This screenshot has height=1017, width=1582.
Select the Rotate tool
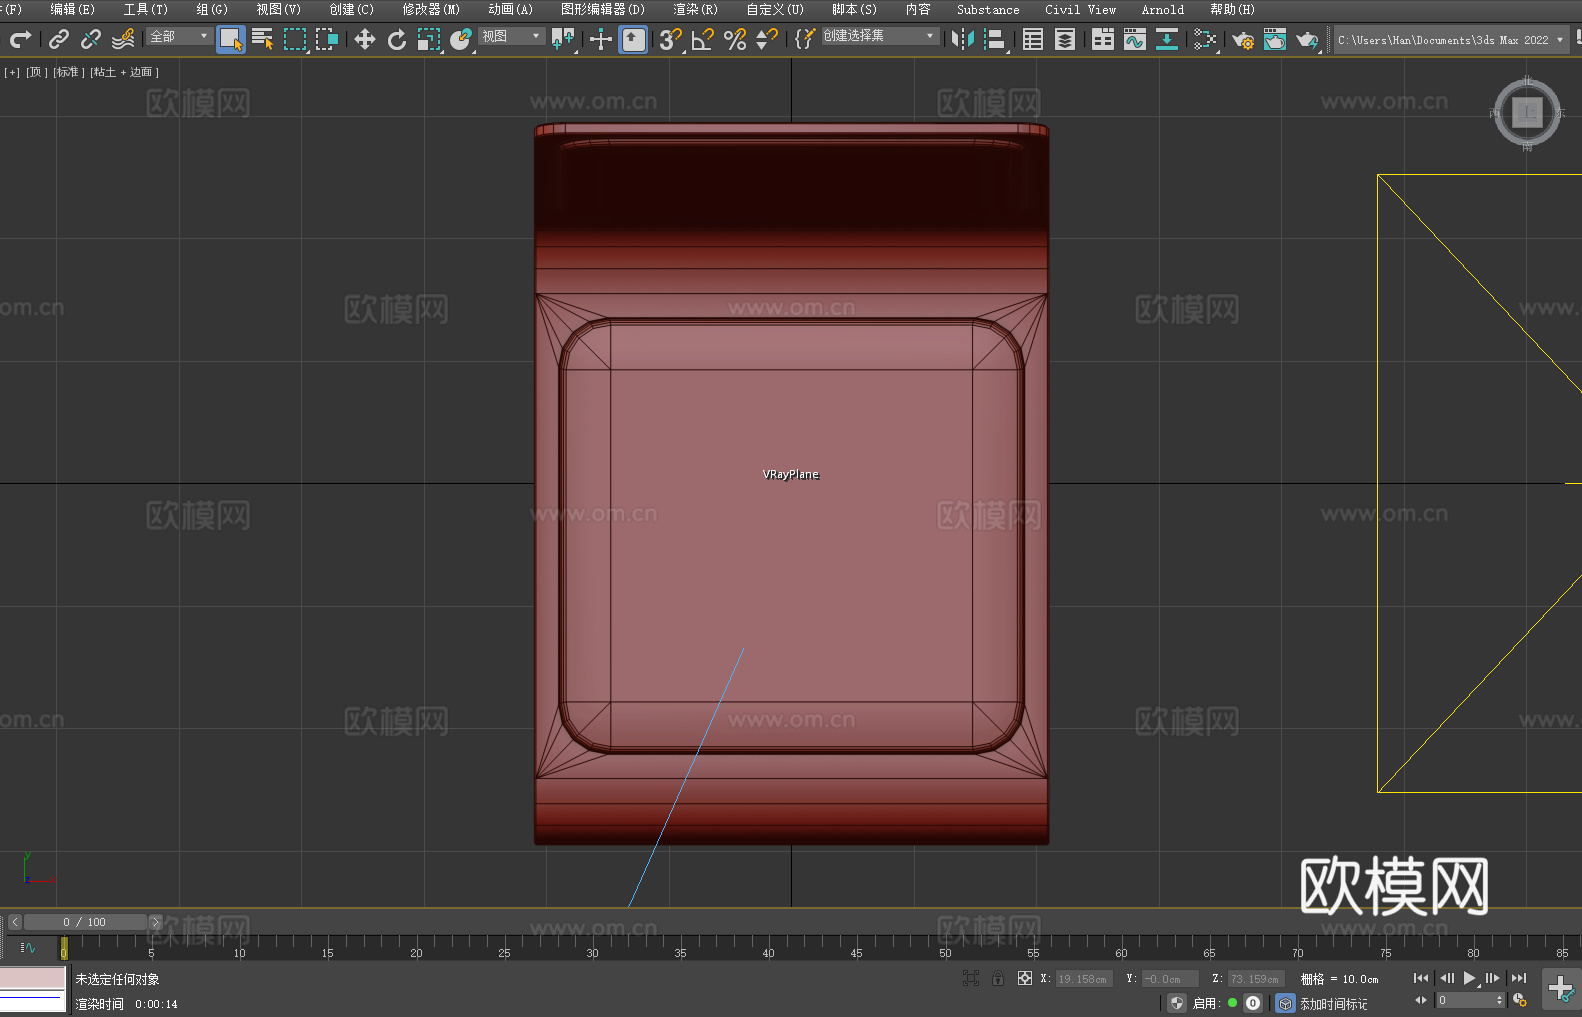tap(397, 39)
